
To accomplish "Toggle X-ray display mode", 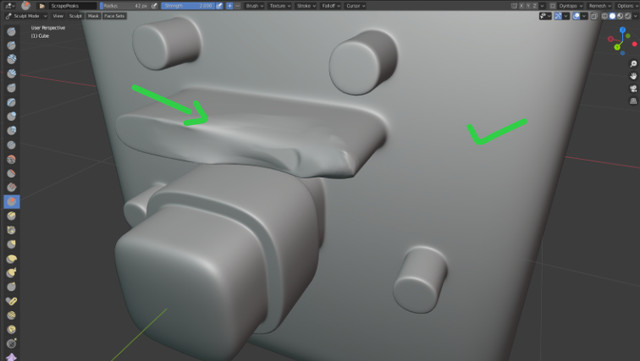I will [x=594, y=16].
